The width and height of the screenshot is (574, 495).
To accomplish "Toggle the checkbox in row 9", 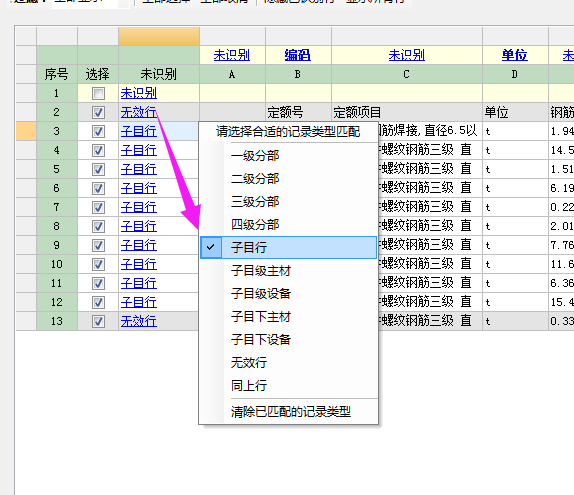I will (x=98, y=246).
